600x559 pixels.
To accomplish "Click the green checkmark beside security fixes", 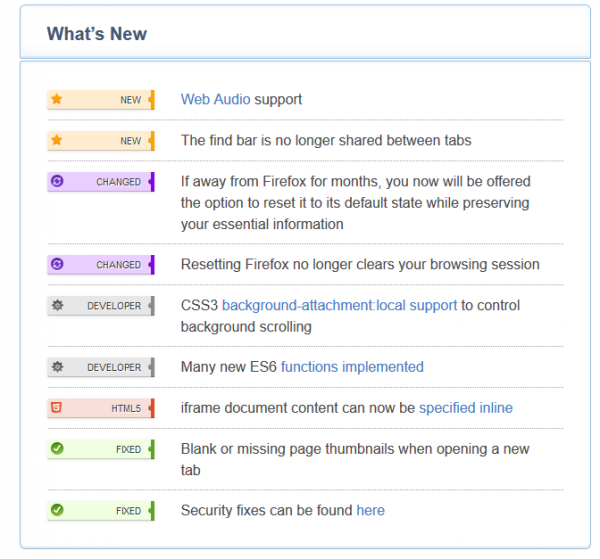I will tap(57, 511).
